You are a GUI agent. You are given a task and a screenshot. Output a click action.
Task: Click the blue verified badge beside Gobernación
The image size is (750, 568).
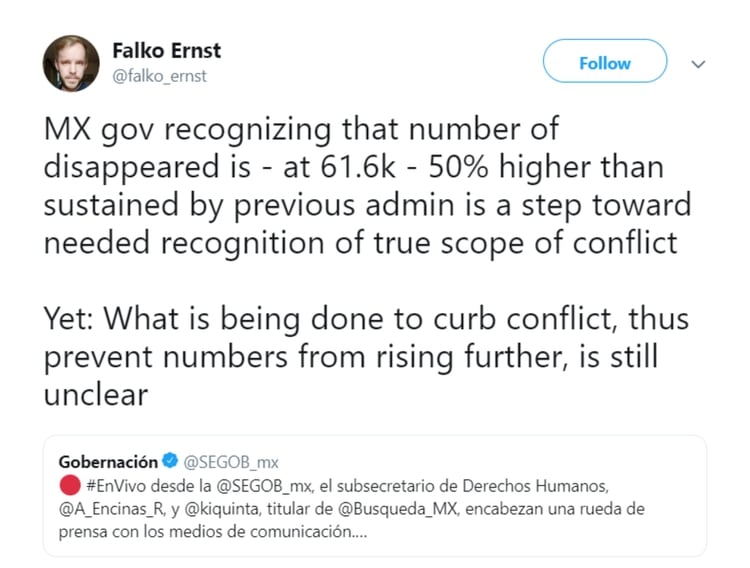tap(170, 462)
